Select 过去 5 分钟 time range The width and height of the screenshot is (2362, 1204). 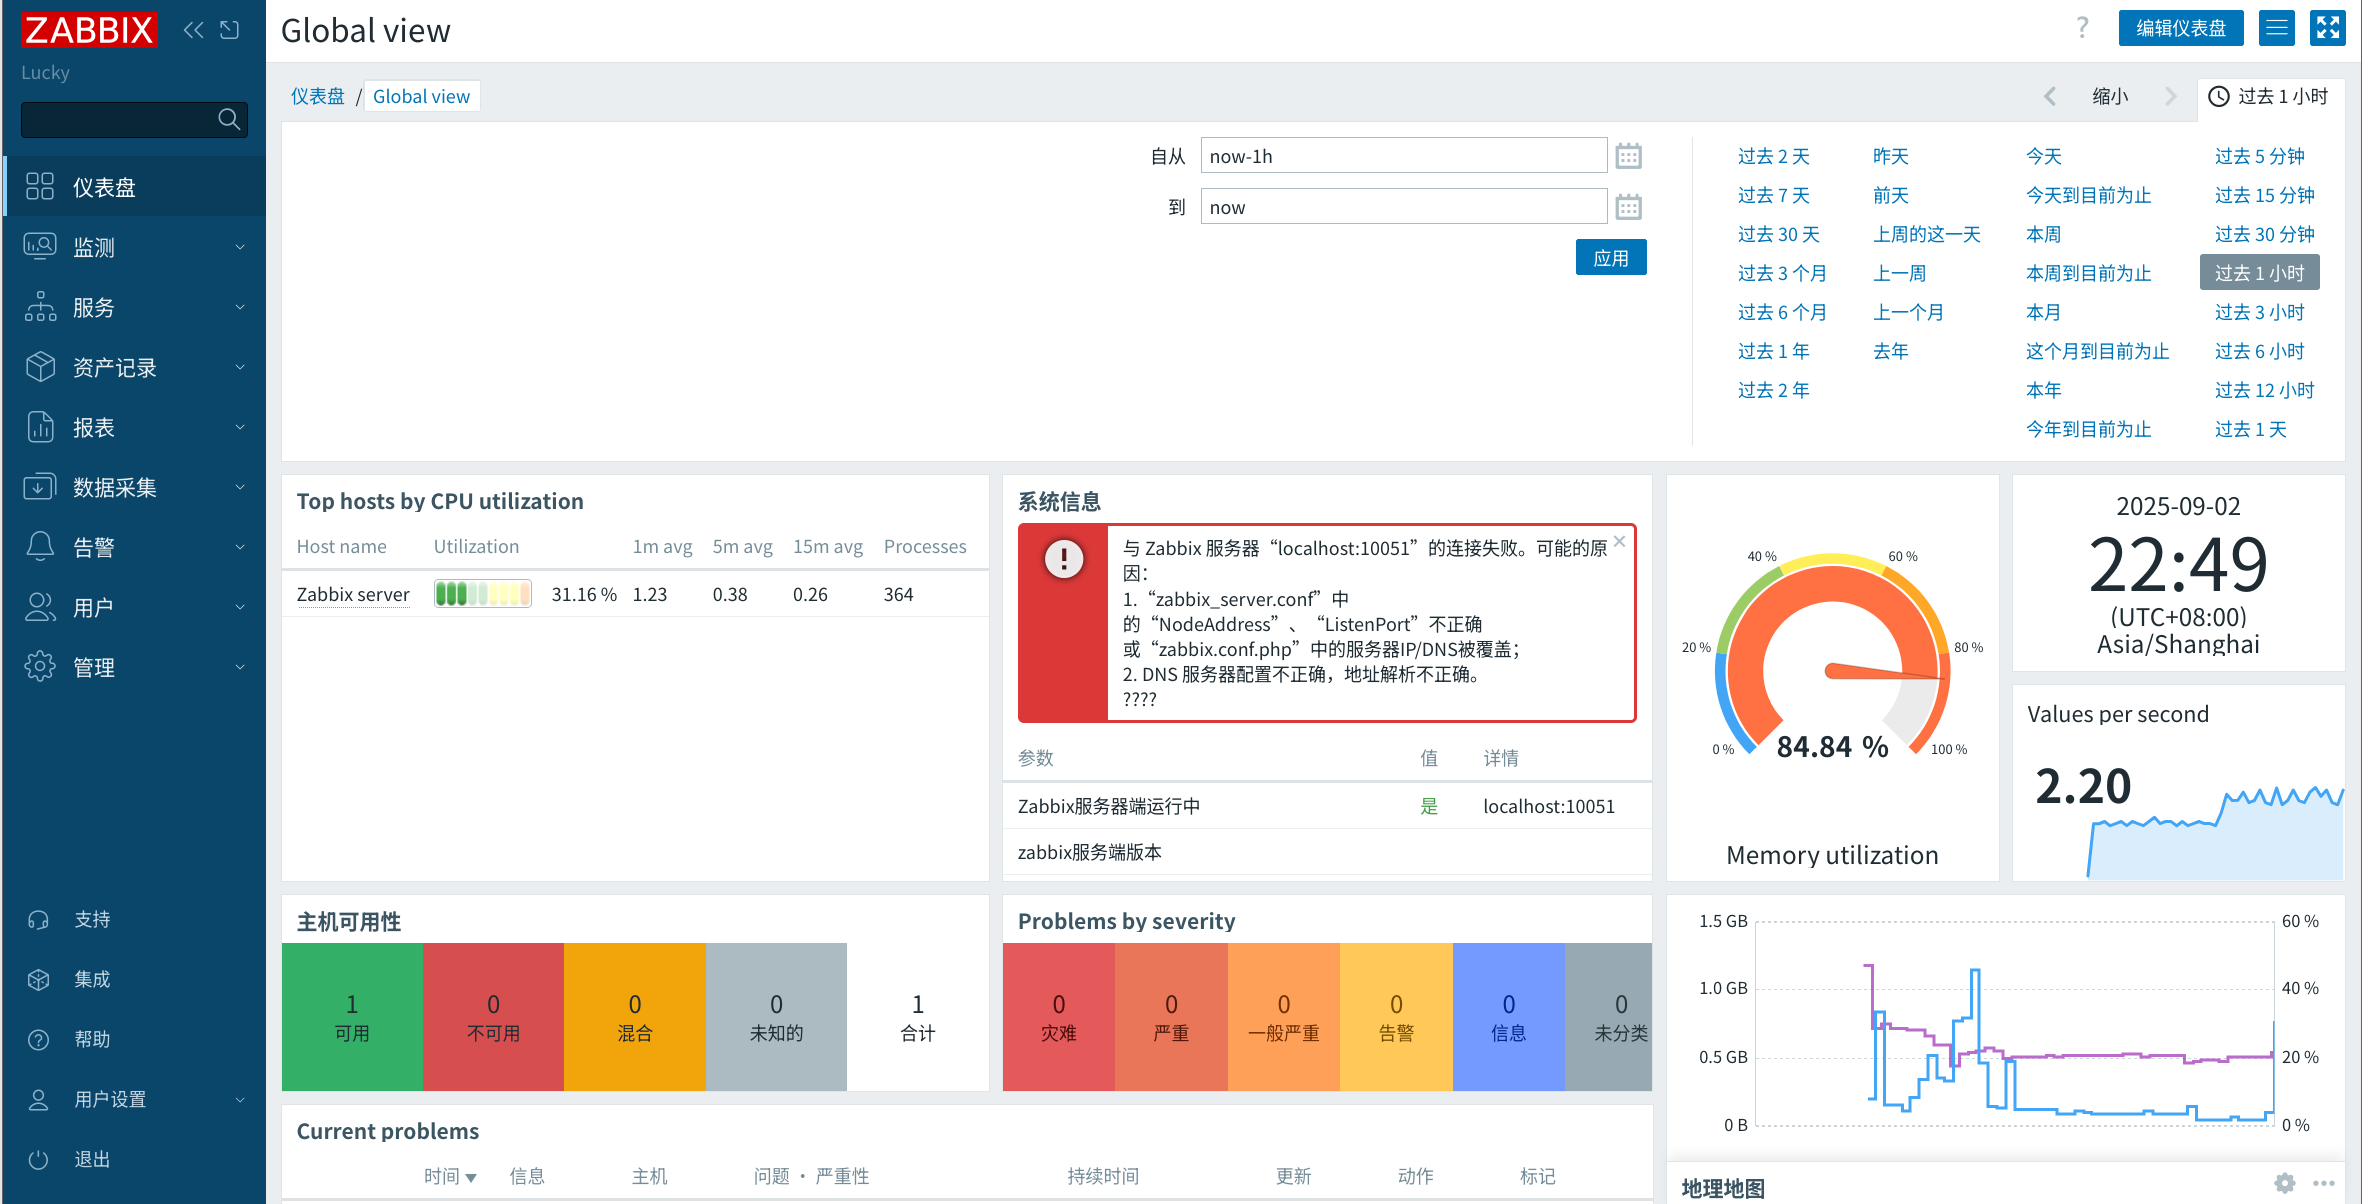pos(2260,156)
